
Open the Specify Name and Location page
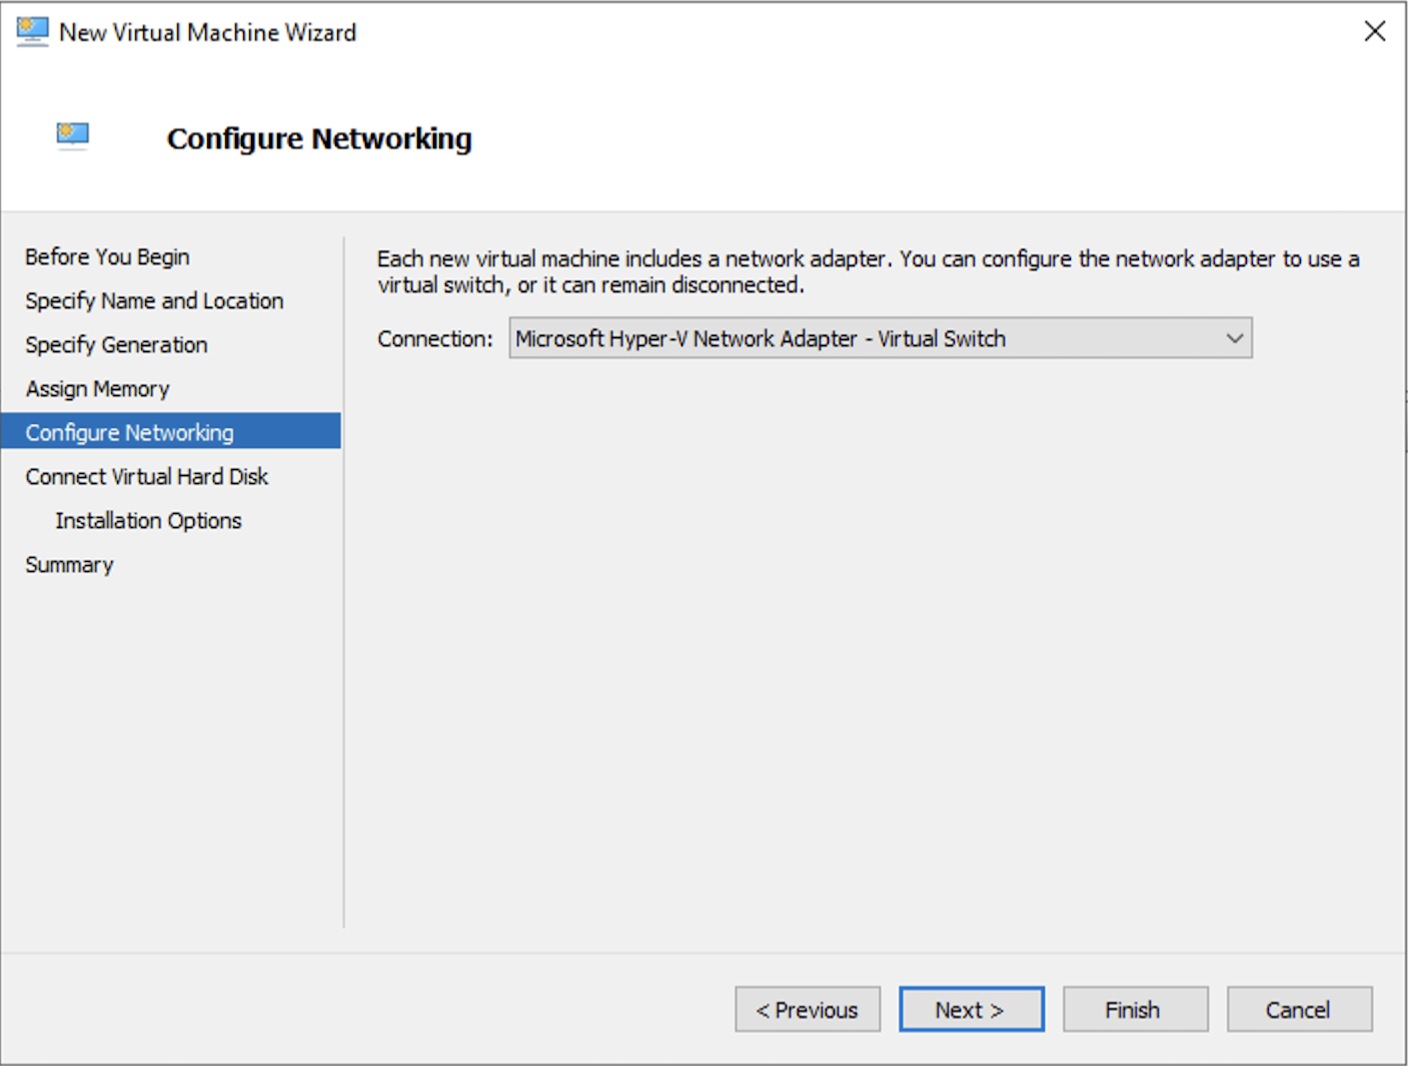click(x=153, y=300)
